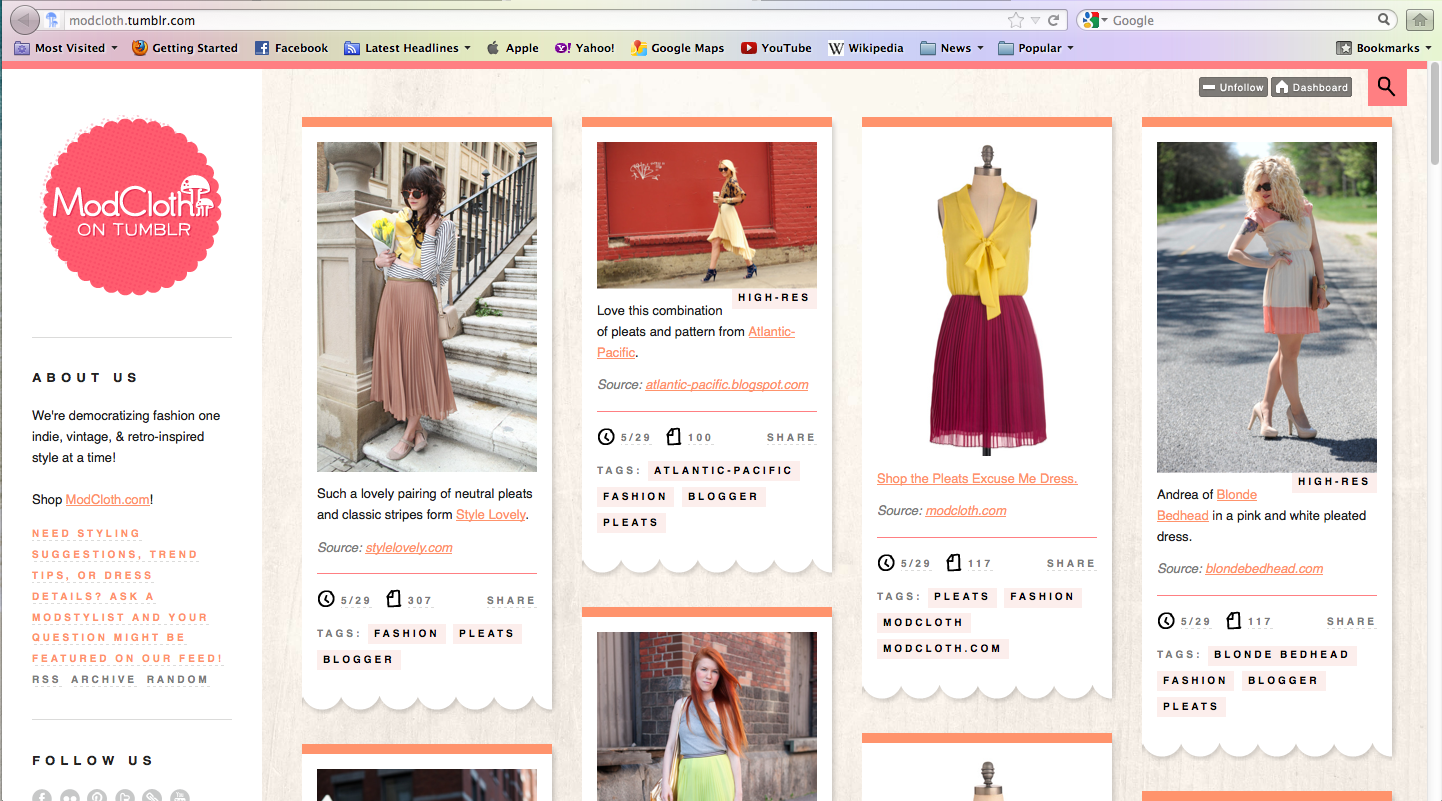Go to the browser home page icon
The width and height of the screenshot is (1442, 801).
1418,20
